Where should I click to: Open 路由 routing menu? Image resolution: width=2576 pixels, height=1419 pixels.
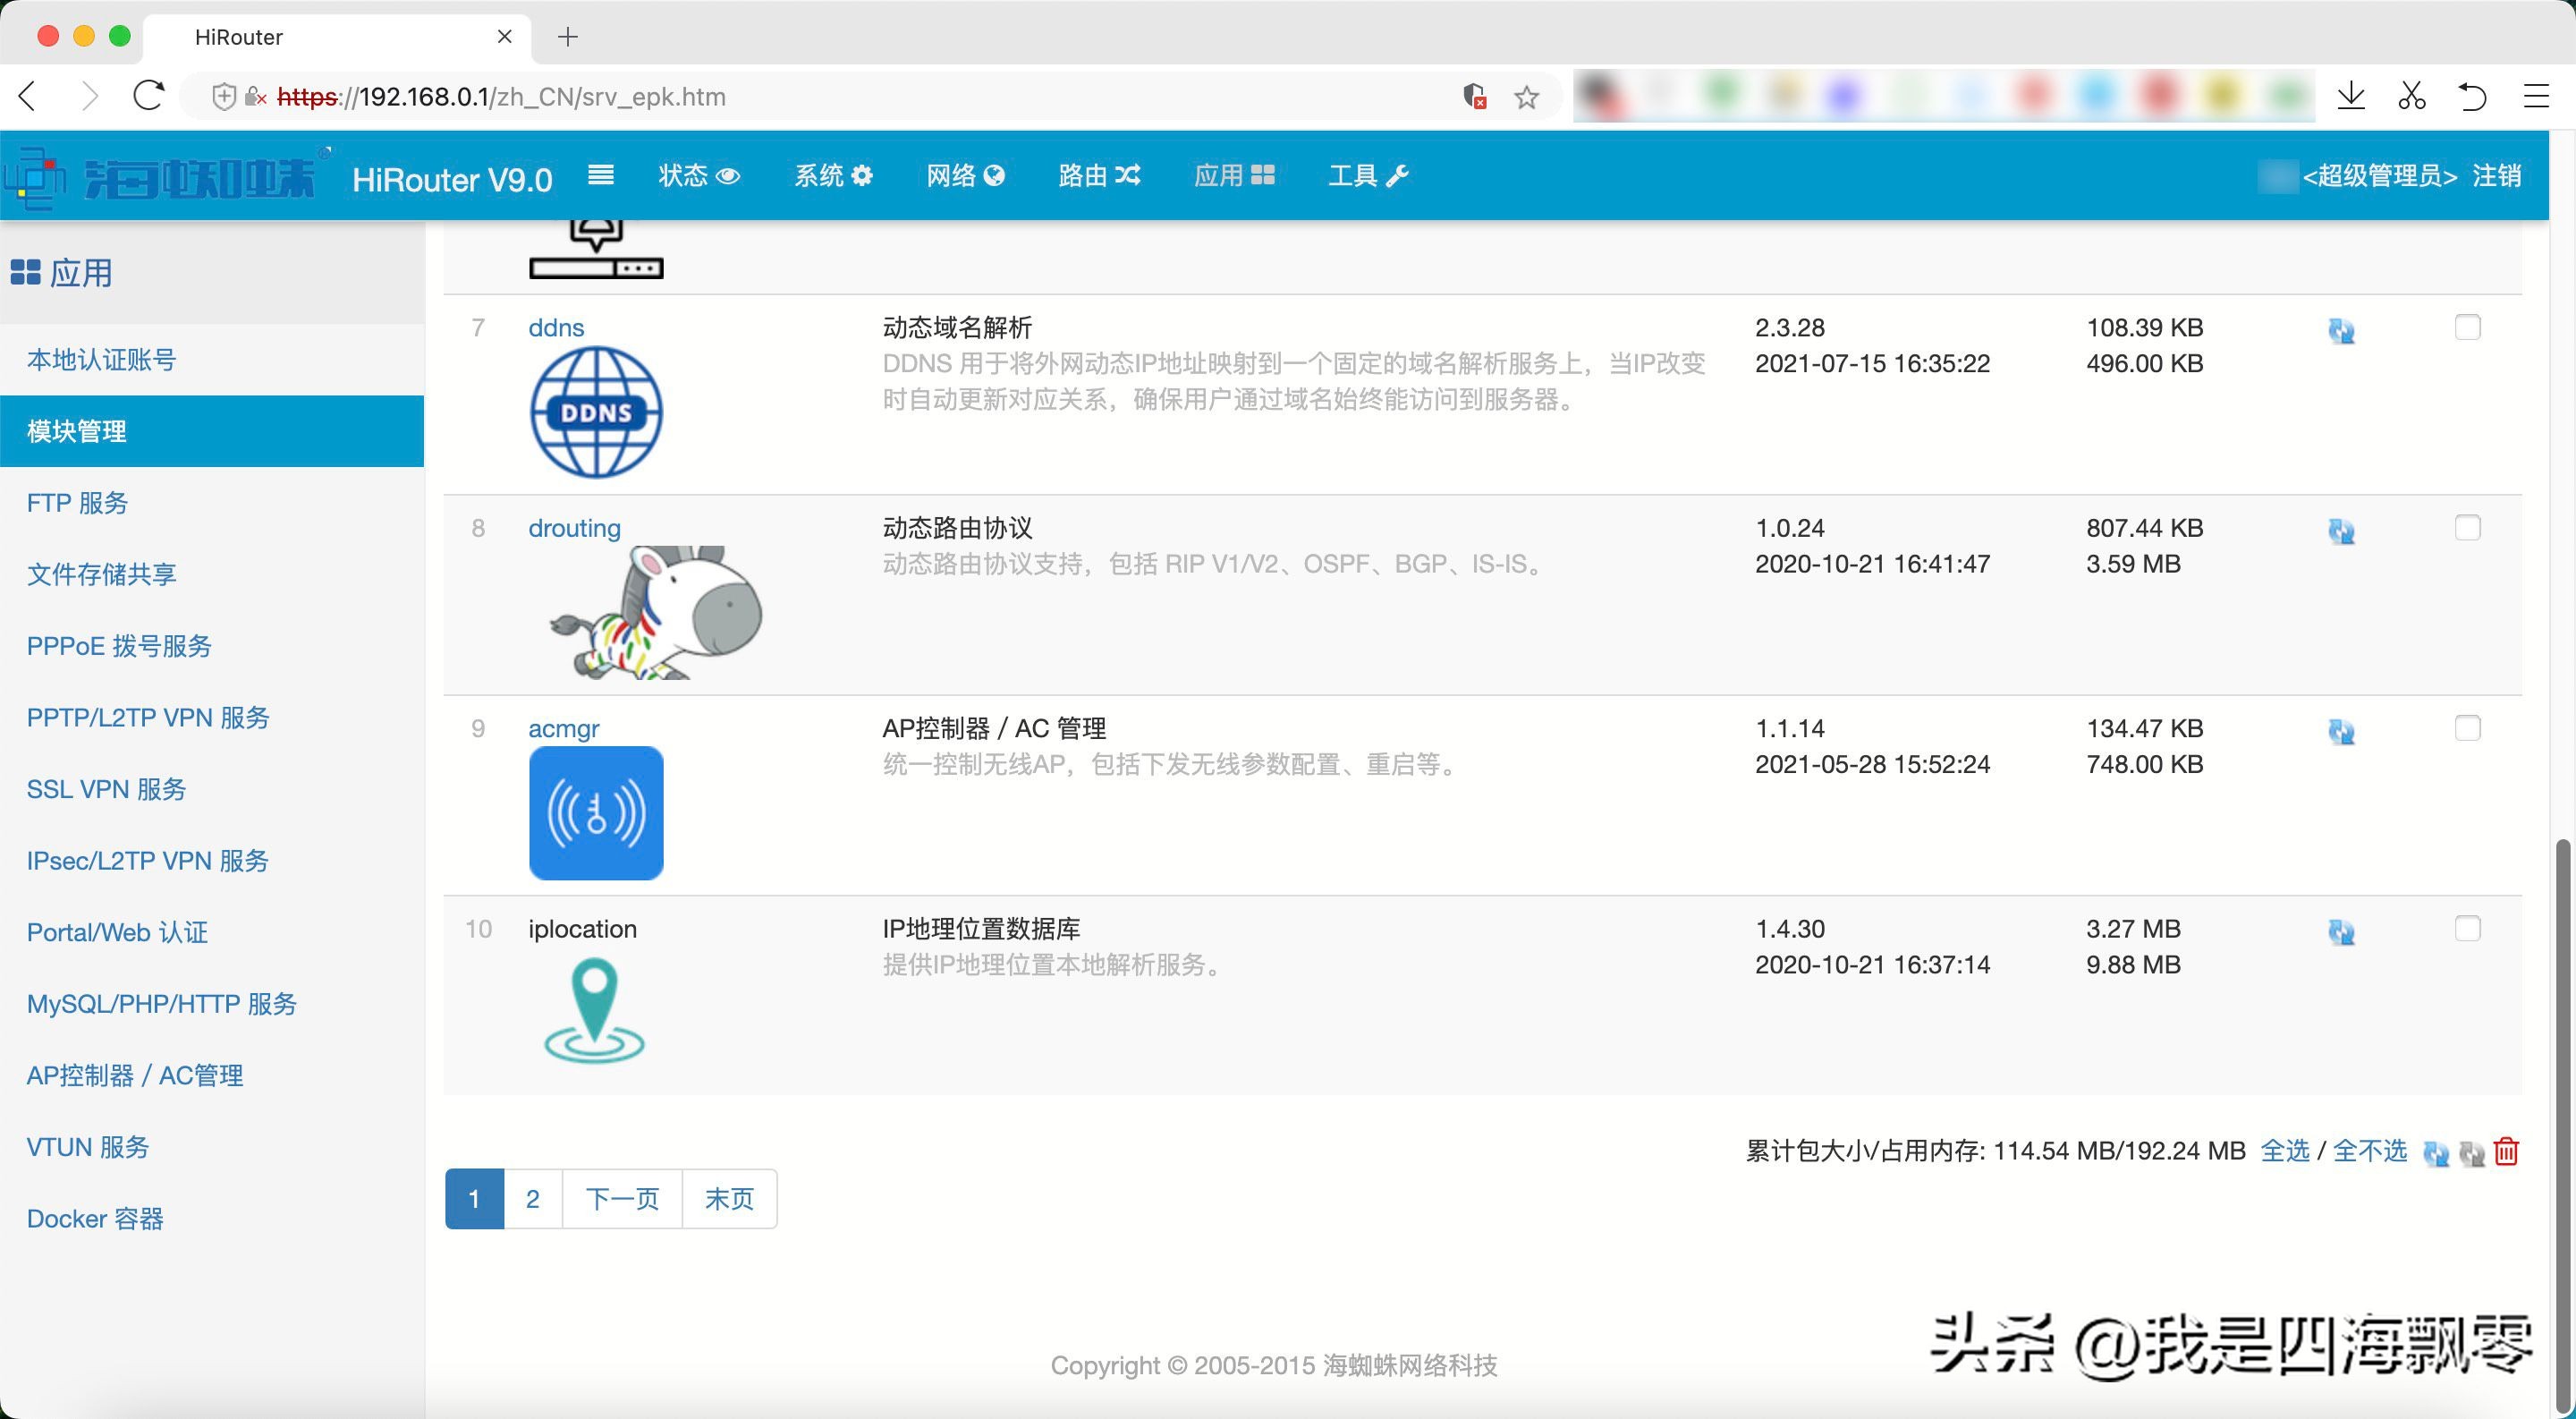point(1095,174)
